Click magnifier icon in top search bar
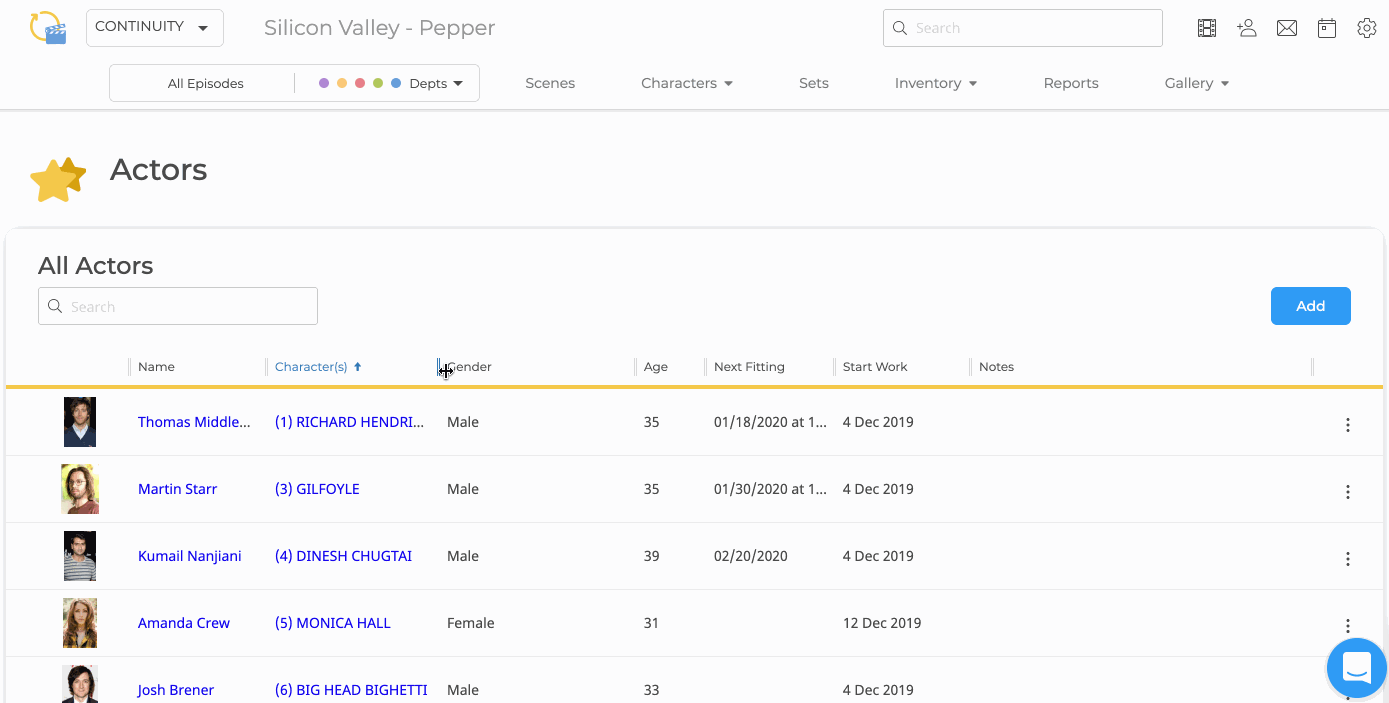This screenshot has height=703, width=1389. pyautogui.click(x=899, y=28)
